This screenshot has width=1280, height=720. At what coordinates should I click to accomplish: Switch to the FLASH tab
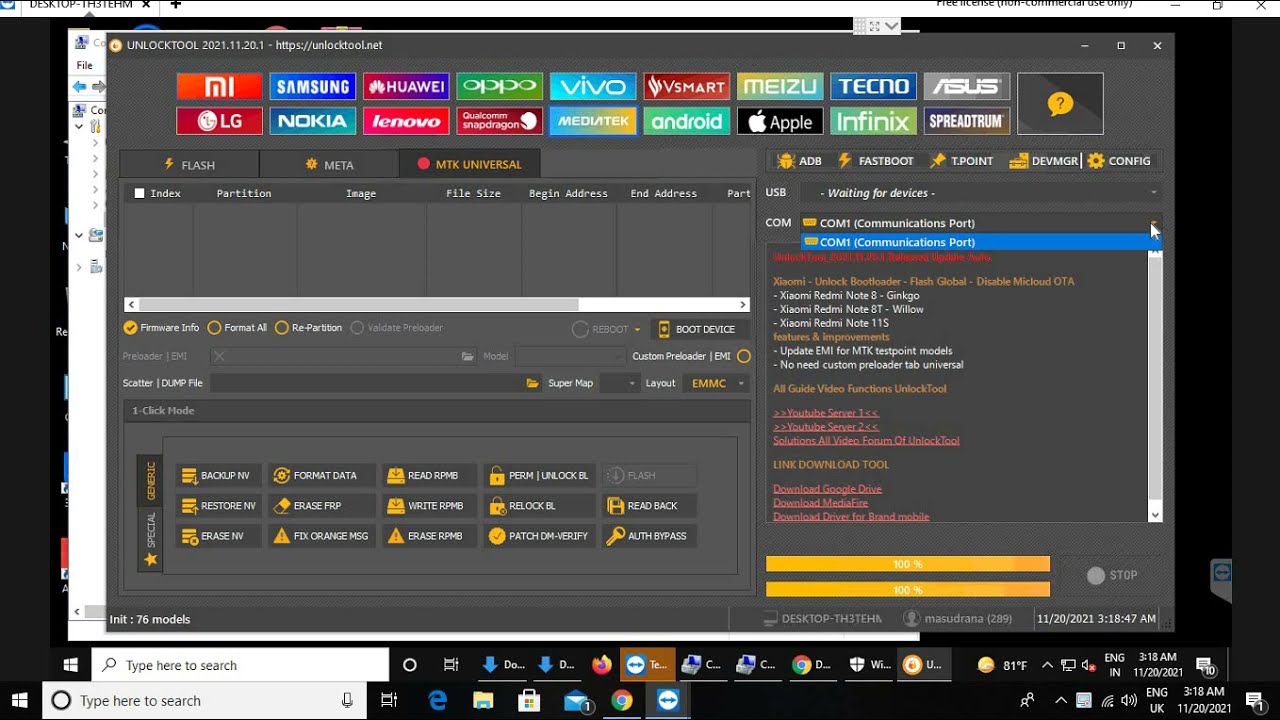tap(189, 164)
